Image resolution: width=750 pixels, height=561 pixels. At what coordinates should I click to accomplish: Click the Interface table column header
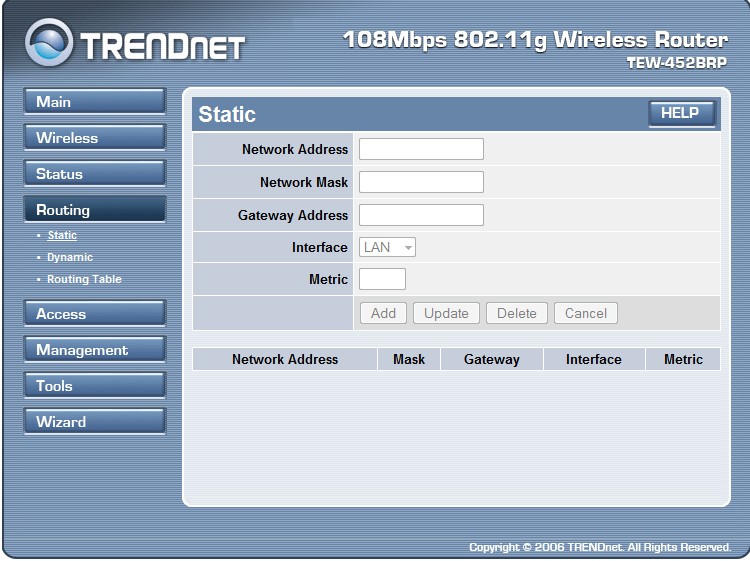point(594,359)
